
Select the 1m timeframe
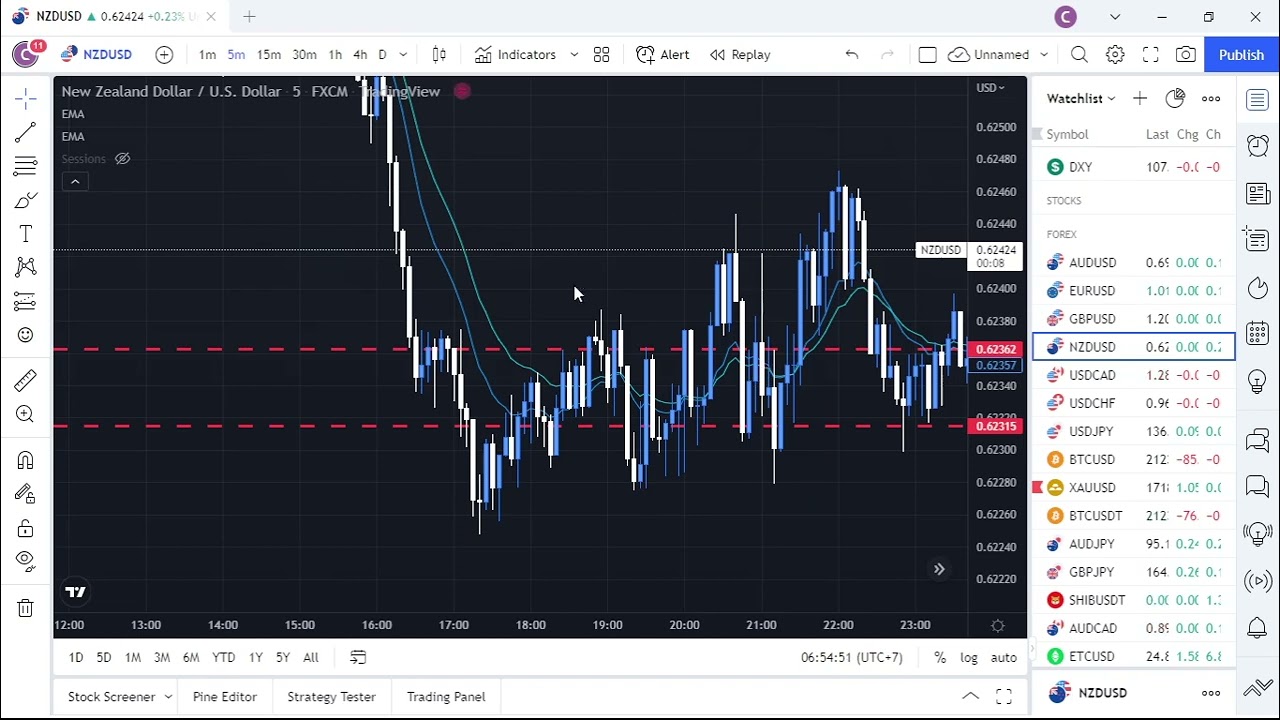207,55
